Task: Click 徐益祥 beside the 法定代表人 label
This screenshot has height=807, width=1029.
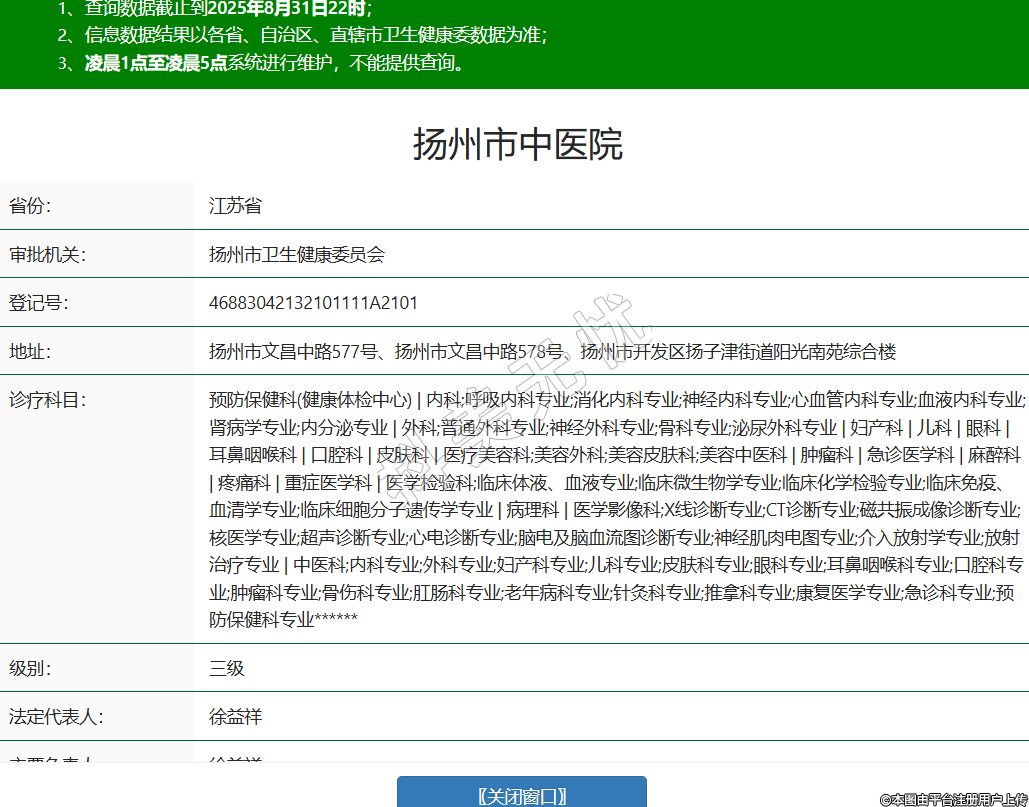Action: tap(235, 717)
